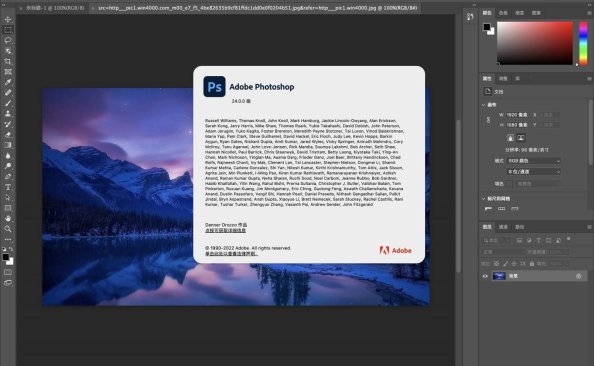Select the Gradient tool

pyautogui.click(x=8, y=145)
